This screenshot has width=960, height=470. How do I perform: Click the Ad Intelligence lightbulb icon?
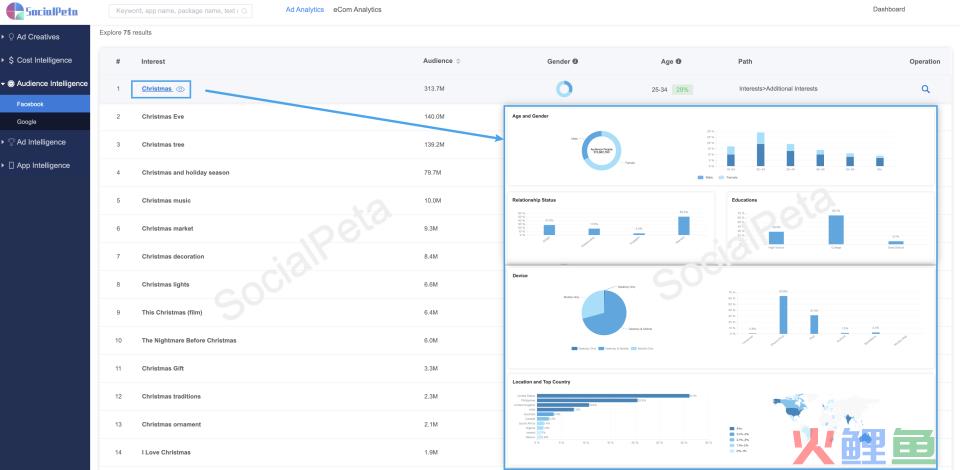tap(11, 142)
